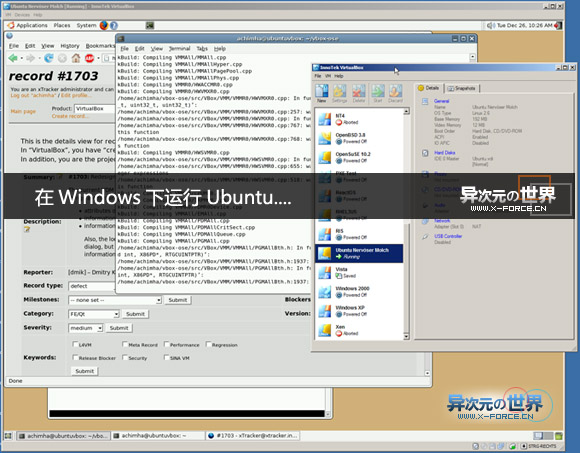Click Settings icon in VirtualBox toolbar

tap(339, 93)
